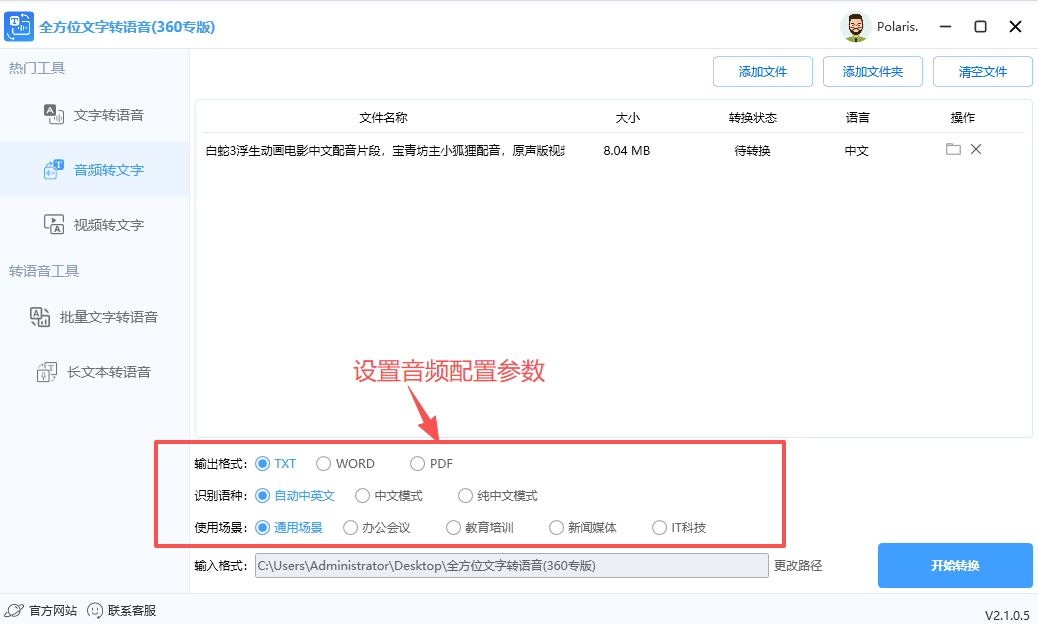
Task: Click the output path input field
Action: 510,565
